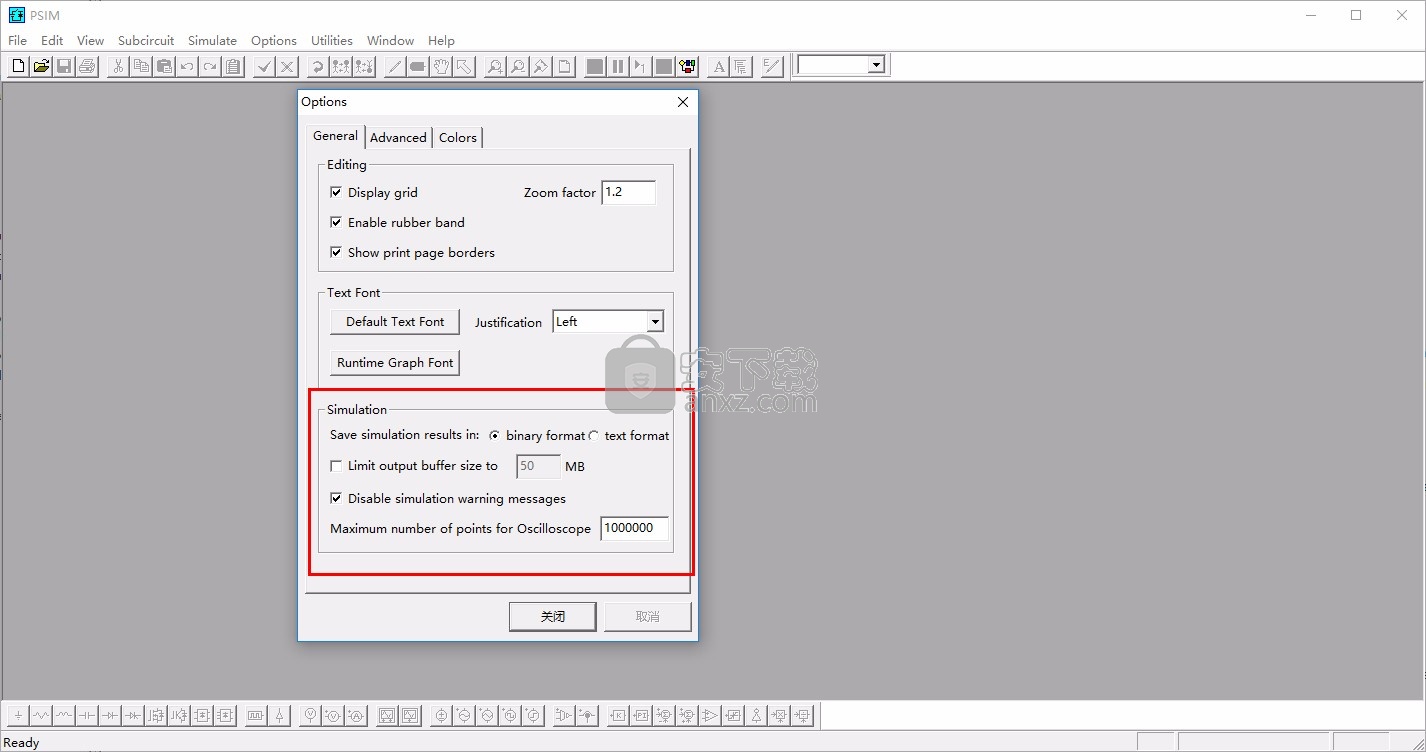Click the Default Text Font button
The image size is (1426, 752).
click(x=395, y=322)
